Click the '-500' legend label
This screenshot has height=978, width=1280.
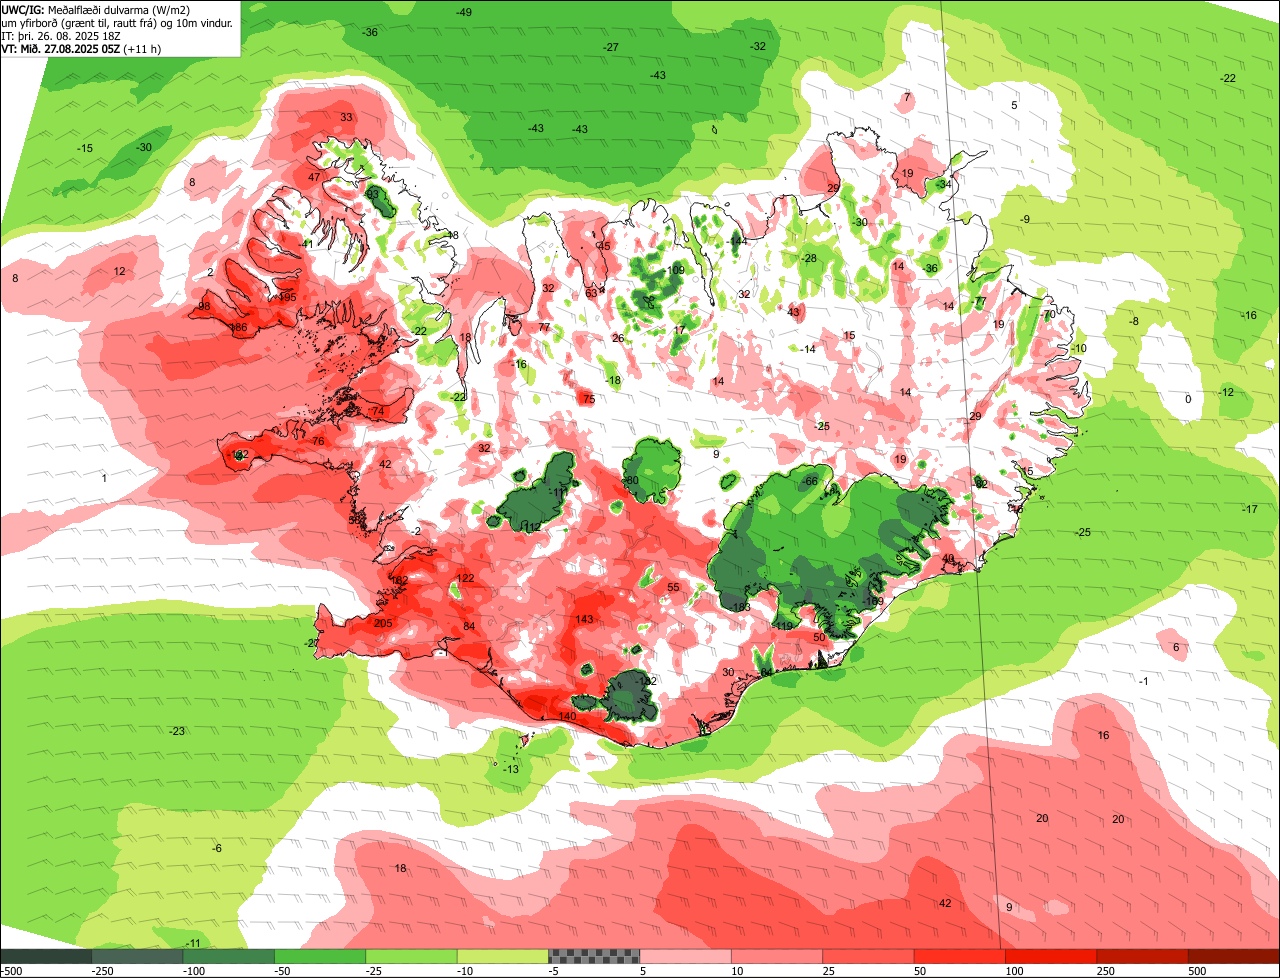(11, 970)
